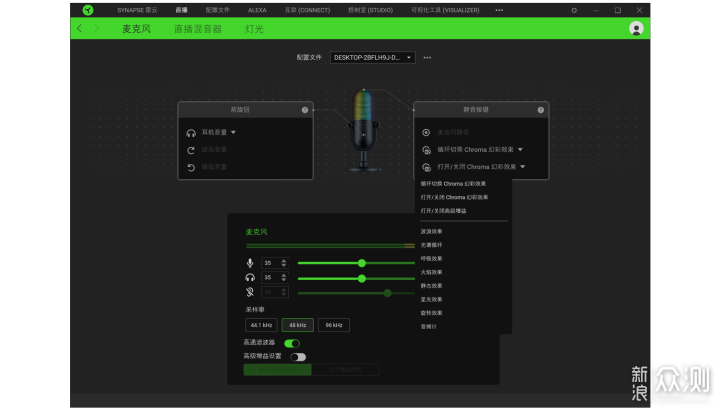Select the 44.1 kHz sample rate
720x411 pixels.
tap(261, 325)
